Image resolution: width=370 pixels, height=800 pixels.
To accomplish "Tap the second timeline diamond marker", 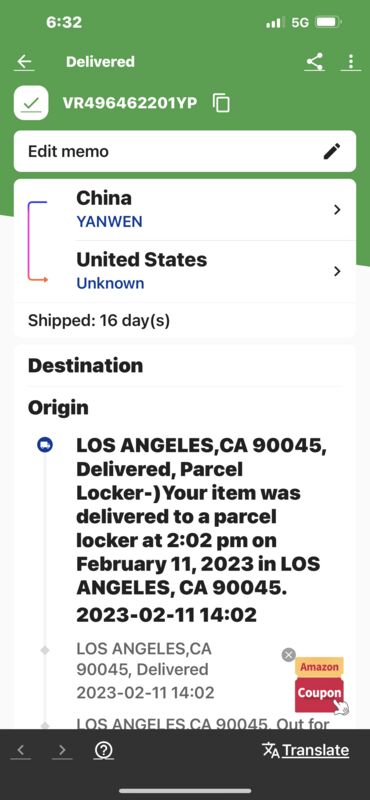I will point(45,651).
